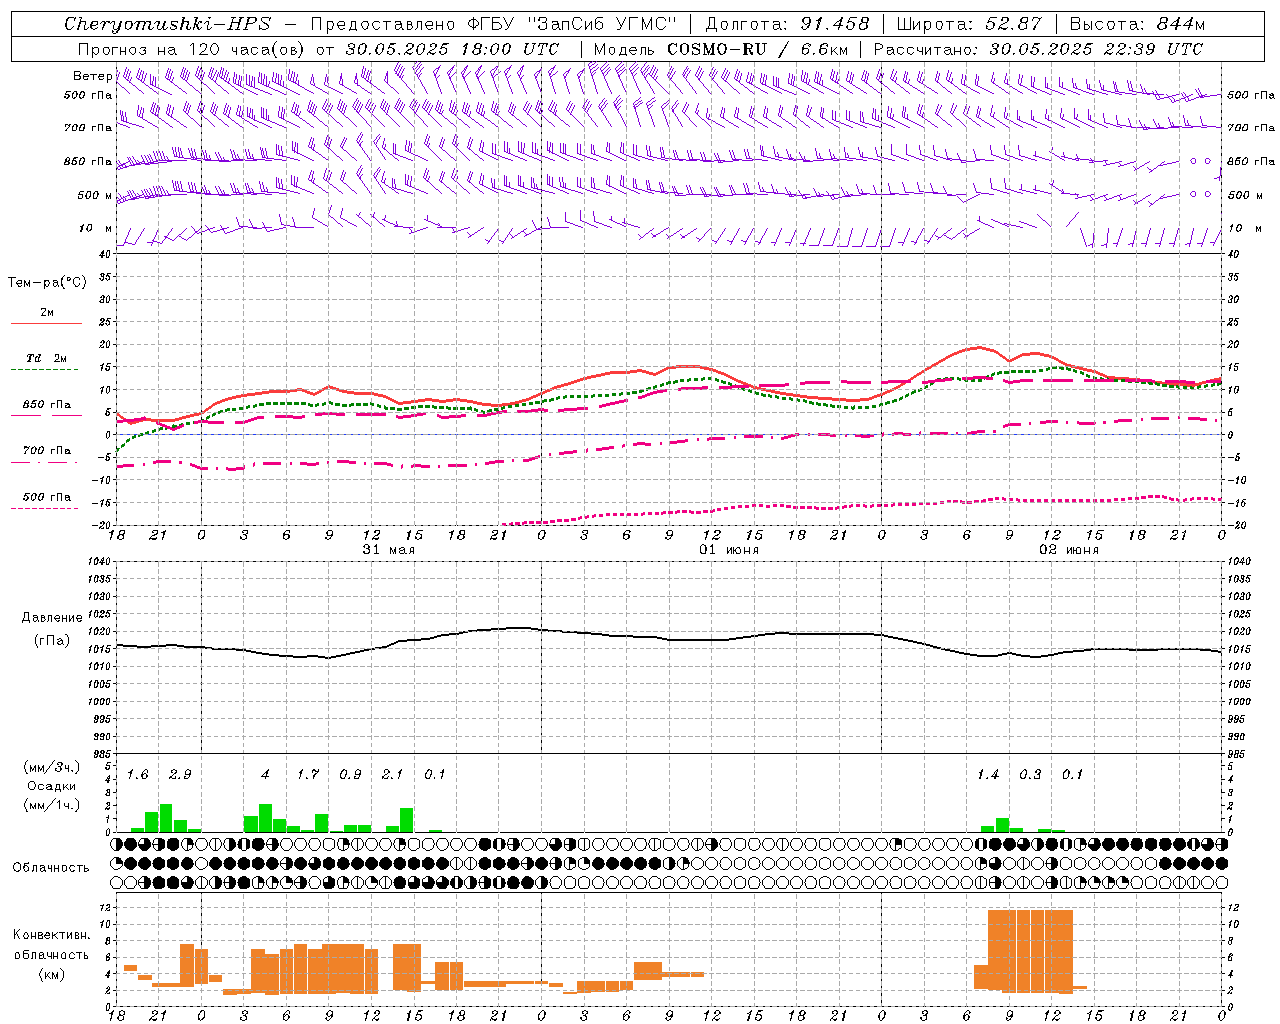The height and width of the screenshot is (1024, 1280).
Task: Click the latitude label "Широта: 52.87"
Action: pos(969,24)
